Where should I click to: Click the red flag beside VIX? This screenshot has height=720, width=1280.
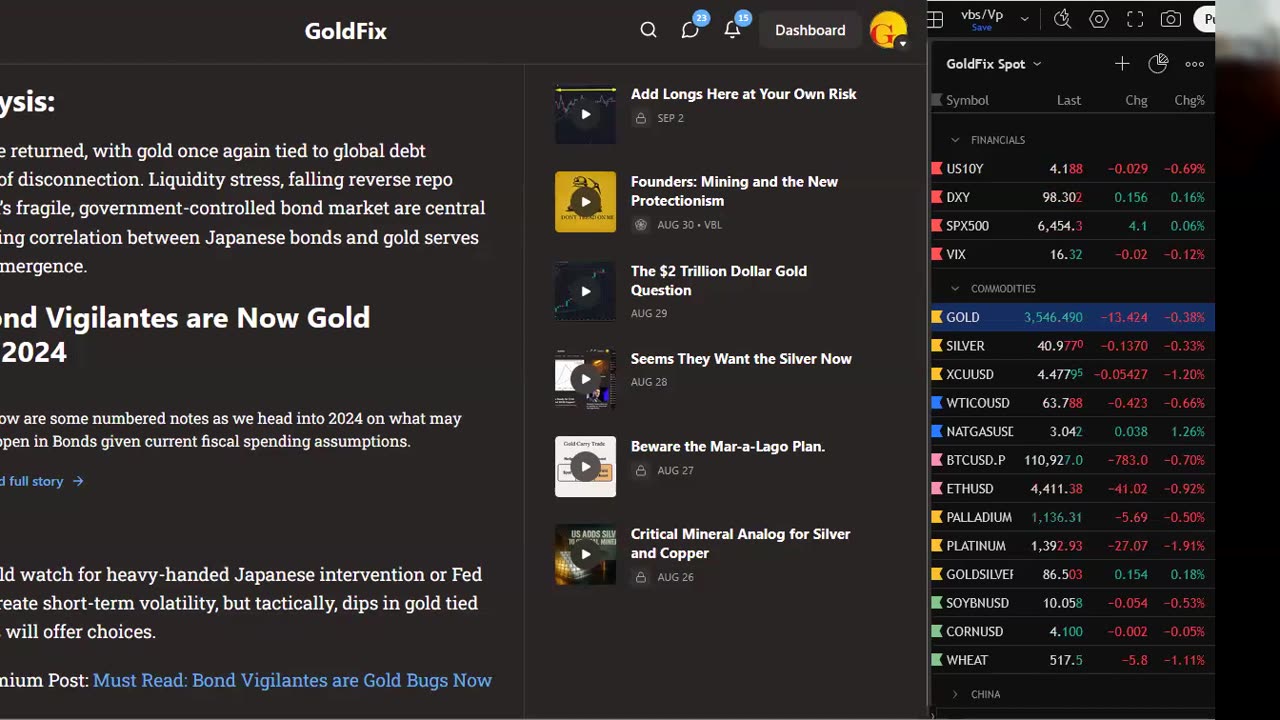(x=937, y=255)
